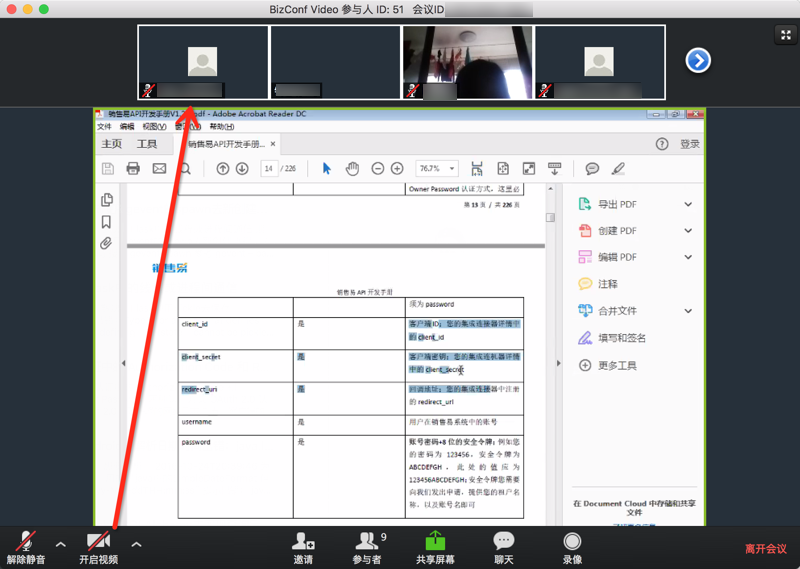The height and width of the screenshot is (569, 800).
Task: Open the 聊天 chat panel
Action: [x=504, y=548]
